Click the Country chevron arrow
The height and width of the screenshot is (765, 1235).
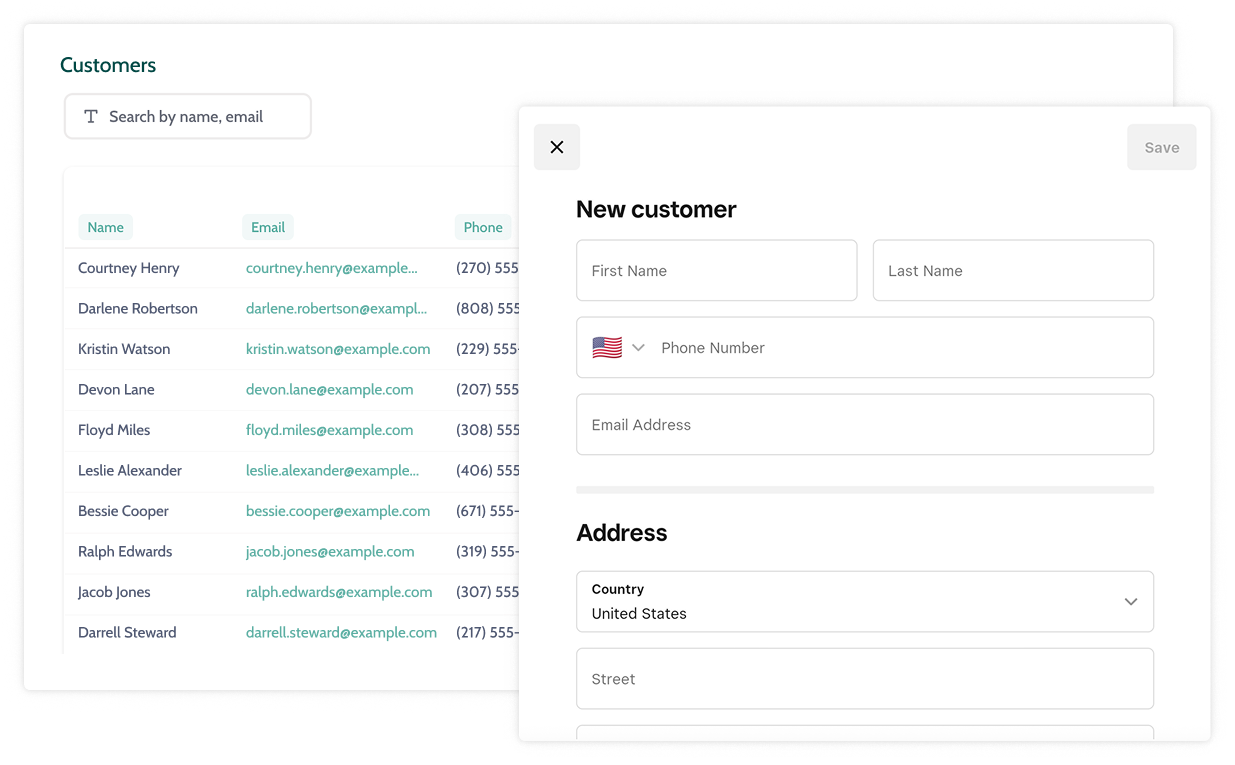1130,602
